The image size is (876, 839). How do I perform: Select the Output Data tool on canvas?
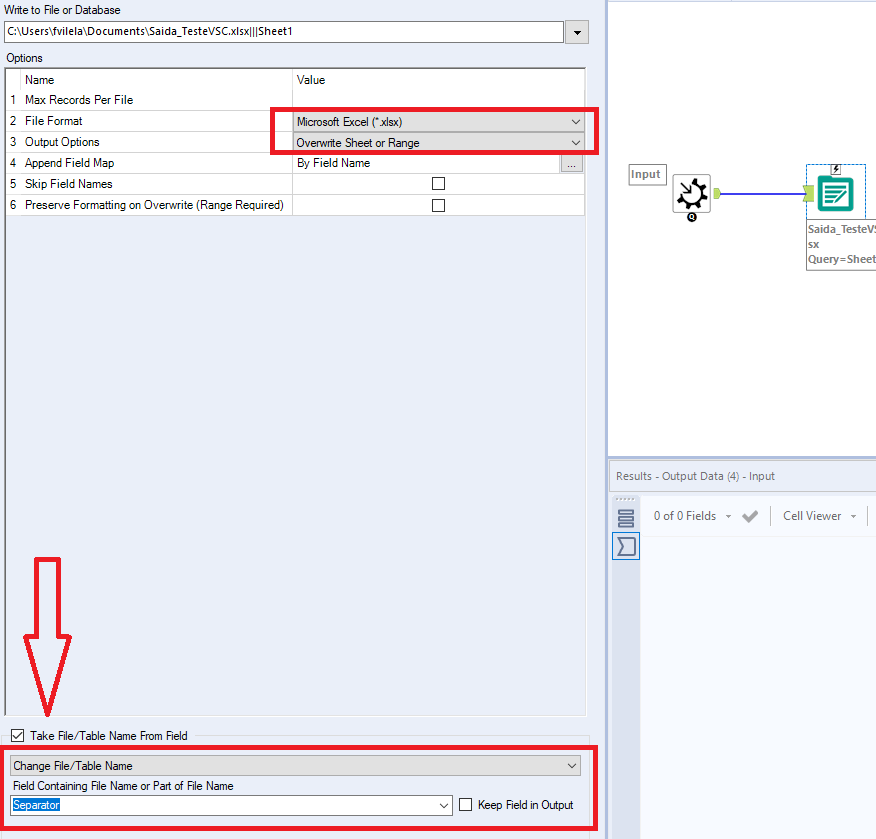point(835,194)
